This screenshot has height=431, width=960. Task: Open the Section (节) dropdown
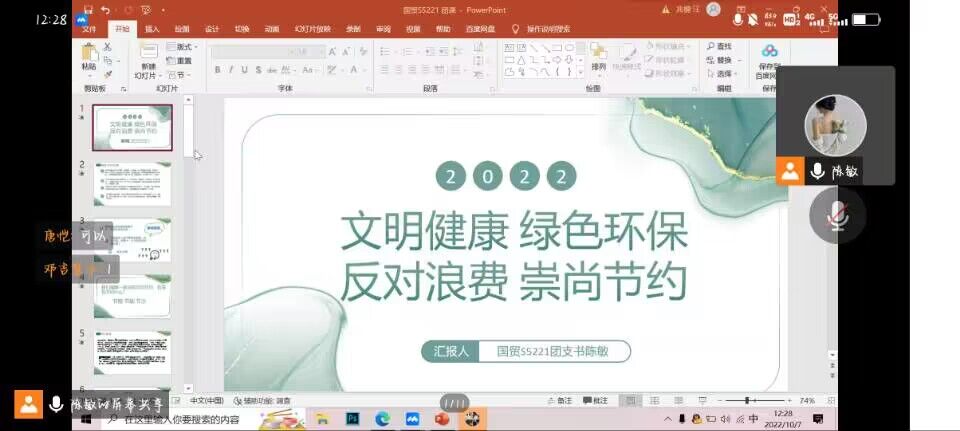(179, 75)
